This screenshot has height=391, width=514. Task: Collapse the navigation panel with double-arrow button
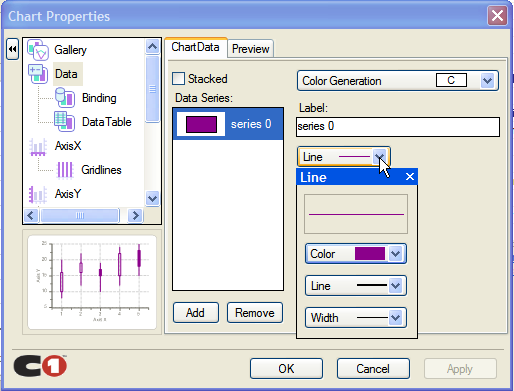pyautogui.click(x=13, y=49)
